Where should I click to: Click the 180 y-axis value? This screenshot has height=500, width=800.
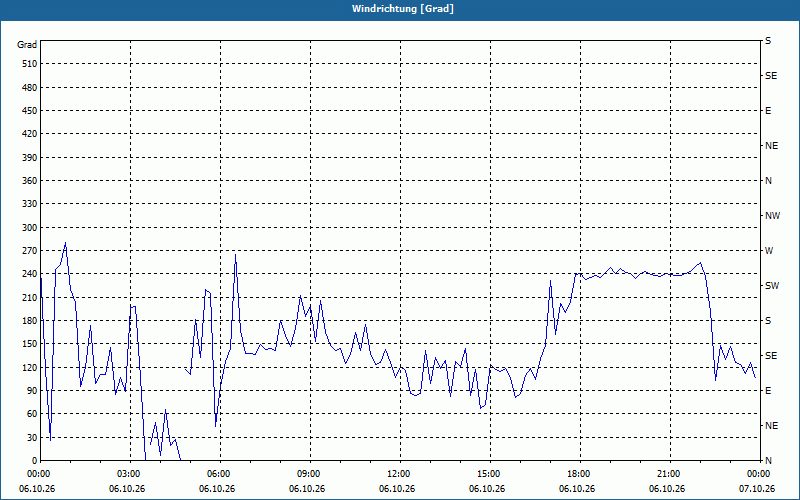[29, 320]
